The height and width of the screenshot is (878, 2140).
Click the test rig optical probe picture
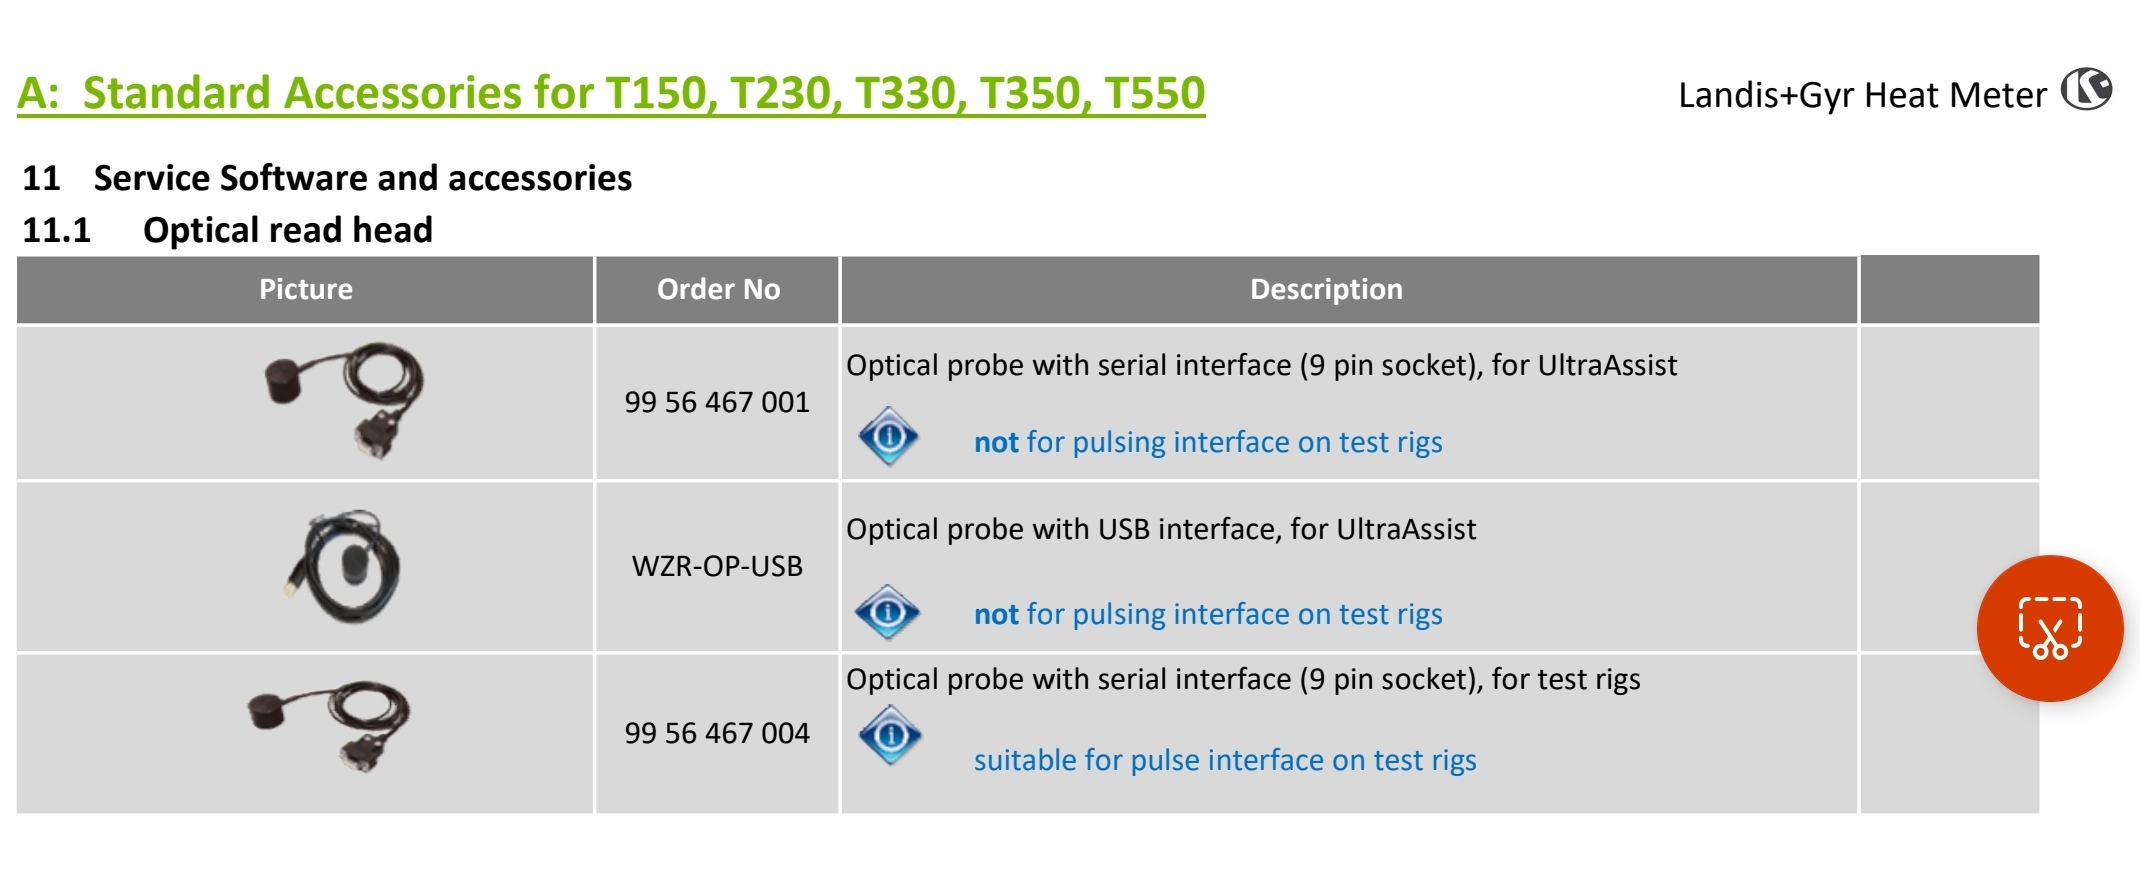[x=330, y=727]
